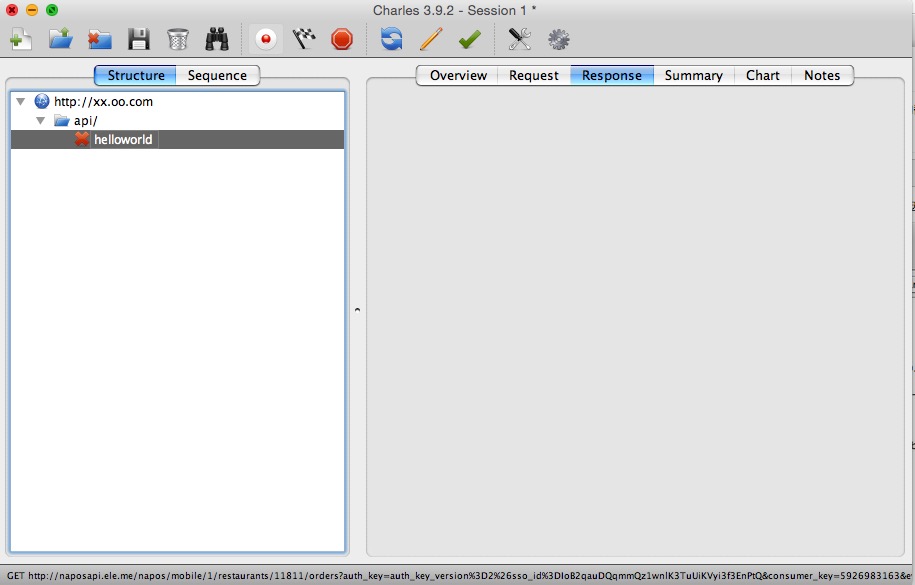Collapse the http://xx.oo.com host node
The width and height of the screenshot is (915, 585).
click(20, 102)
